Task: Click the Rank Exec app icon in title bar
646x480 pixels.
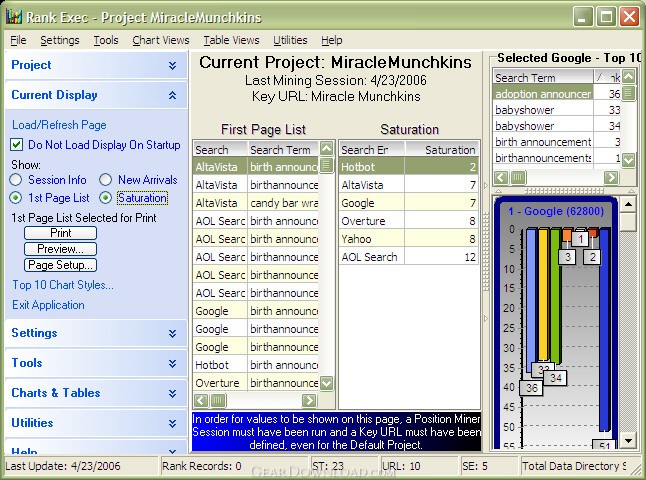Action: click(x=14, y=17)
